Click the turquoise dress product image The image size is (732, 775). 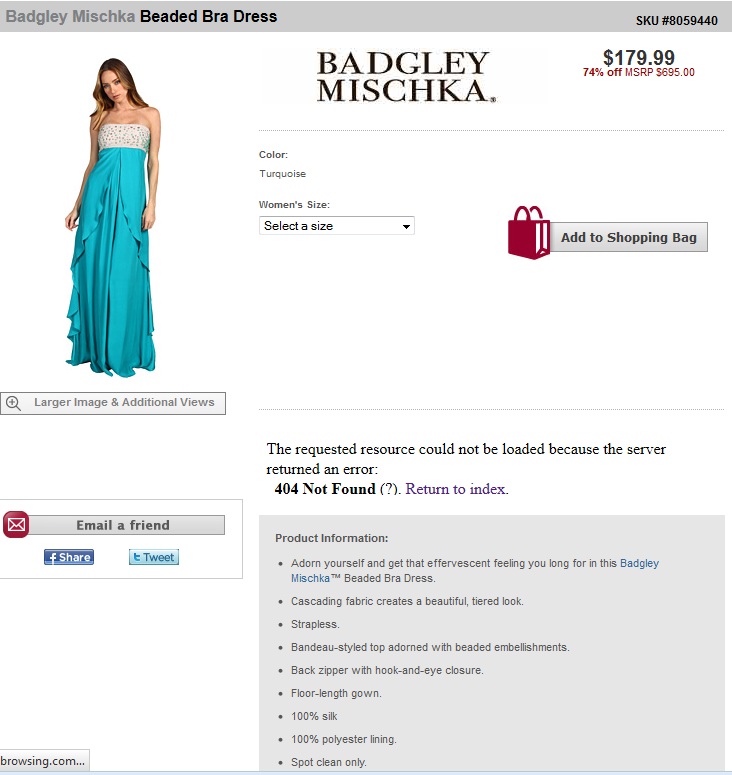click(x=113, y=217)
